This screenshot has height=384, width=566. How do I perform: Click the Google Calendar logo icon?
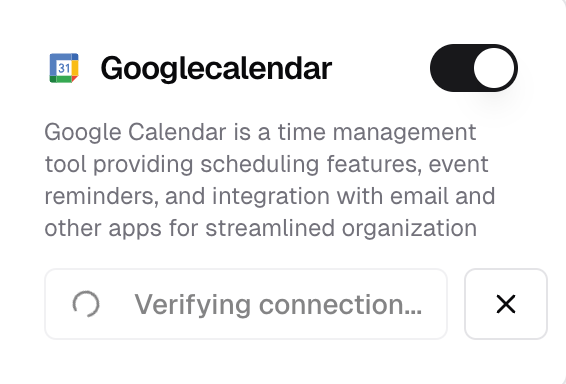(64, 68)
